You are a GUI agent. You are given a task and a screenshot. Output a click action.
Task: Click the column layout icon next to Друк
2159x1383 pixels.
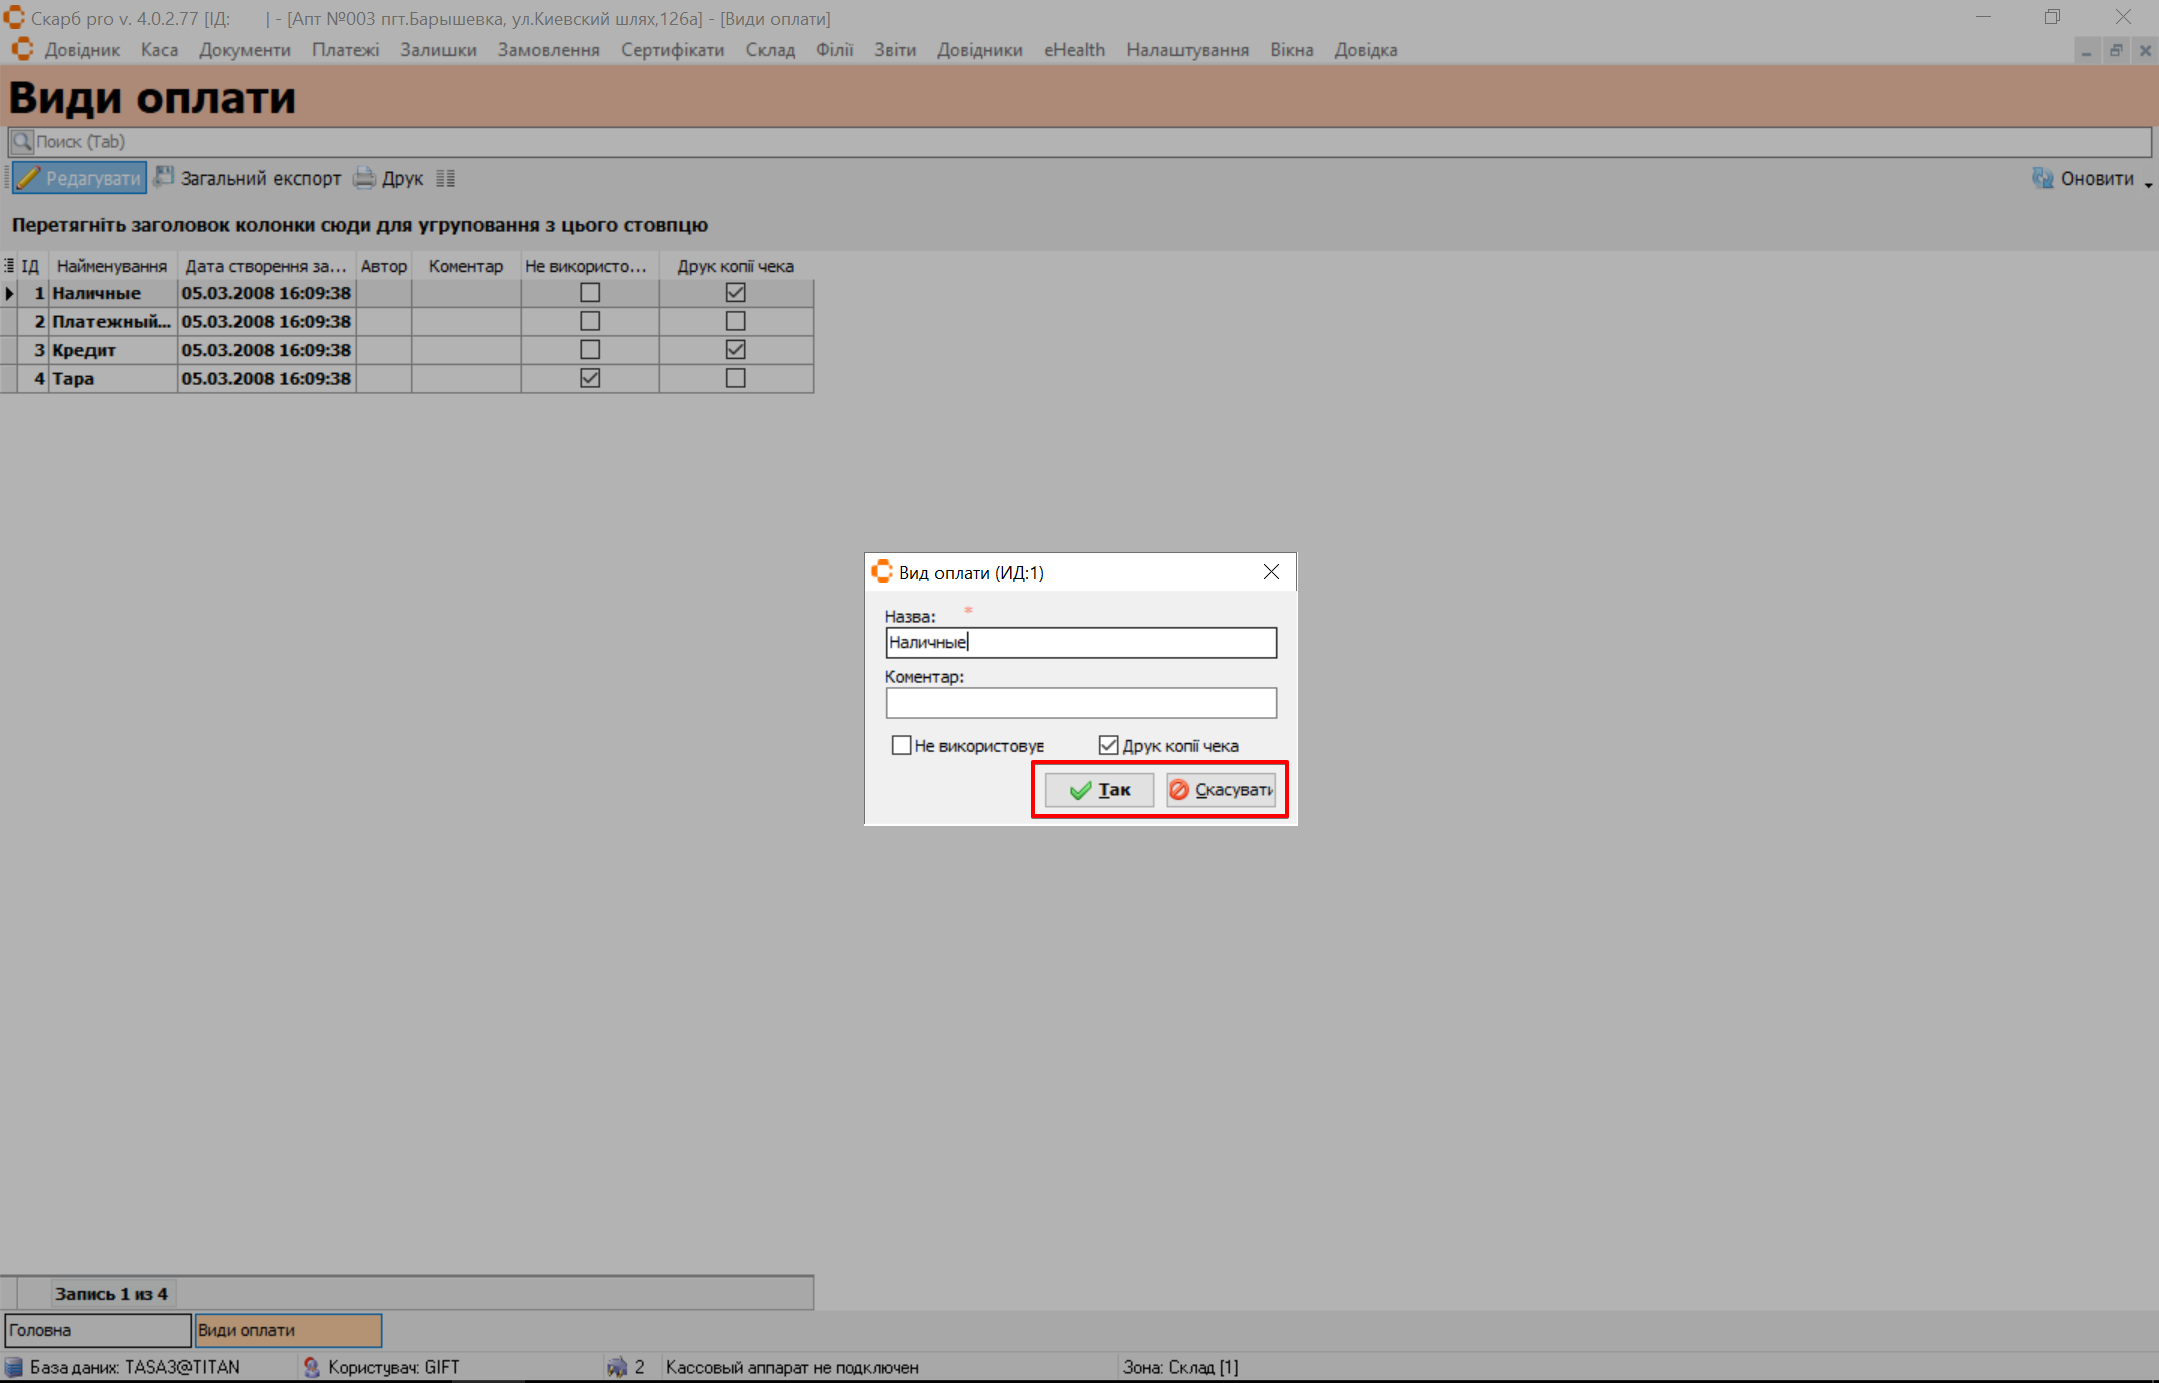click(x=446, y=178)
